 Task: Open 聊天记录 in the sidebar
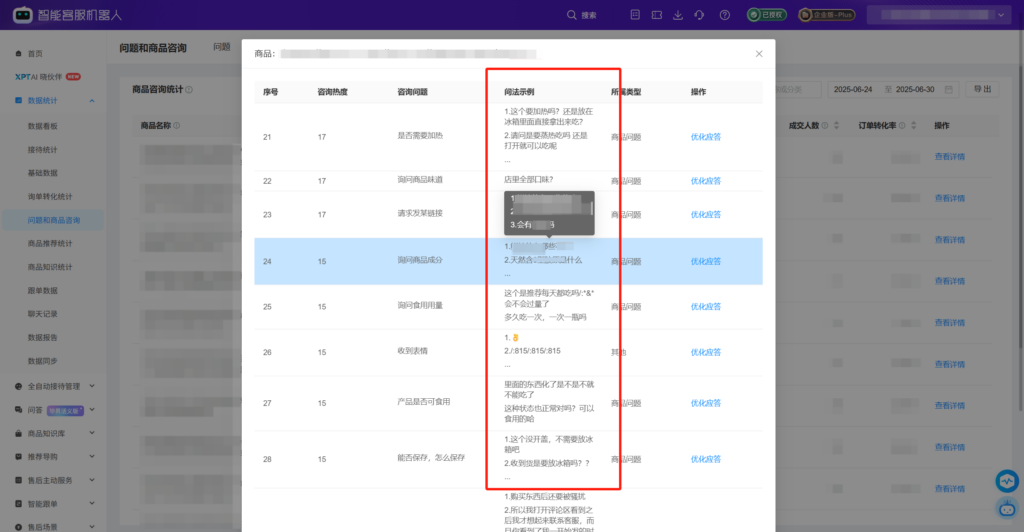(x=42, y=314)
